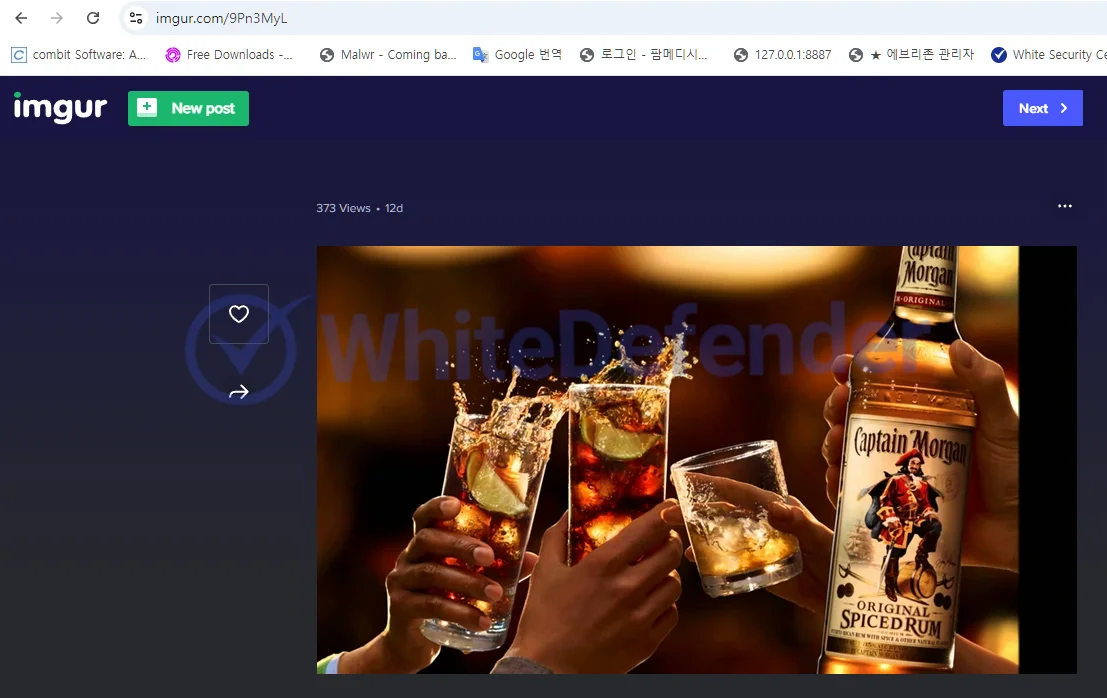The width and height of the screenshot is (1107, 698).
Task: Open the Malwr - Coming ba... bookmark
Action: coord(388,55)
